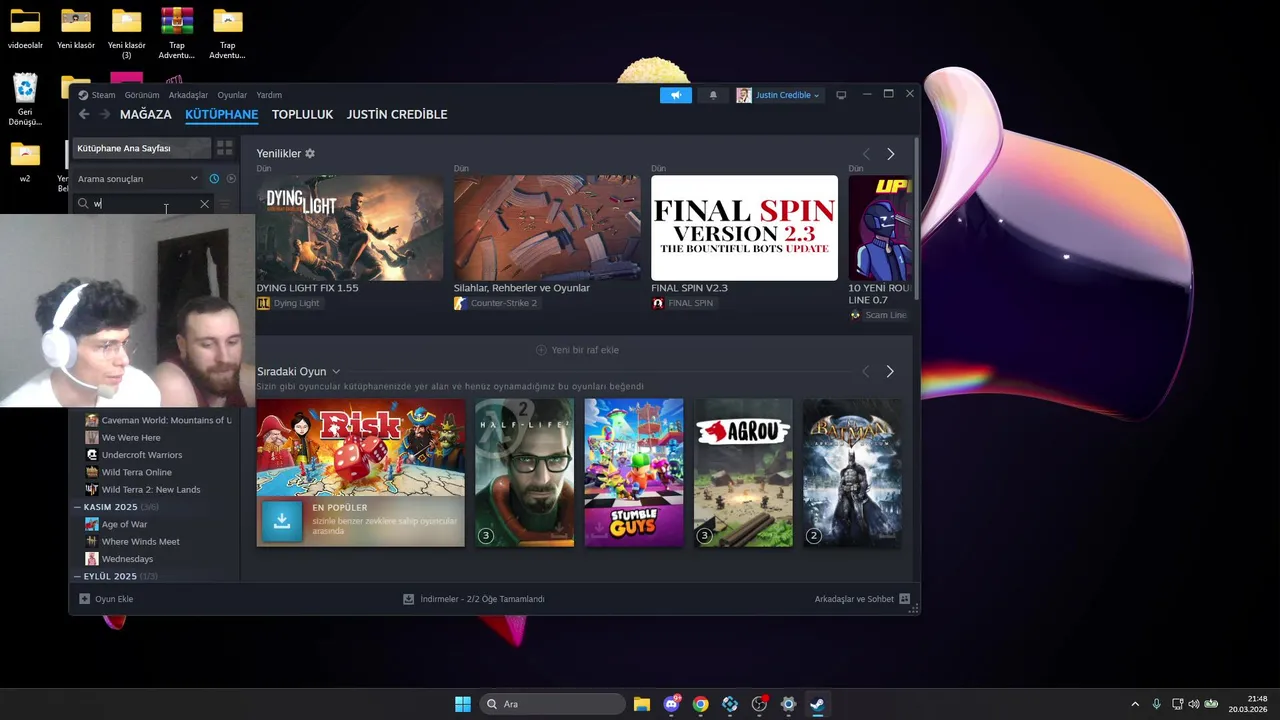Show next Yenilikler items arrow
Screen dimensions: 1280x720
tap(891, 154)
